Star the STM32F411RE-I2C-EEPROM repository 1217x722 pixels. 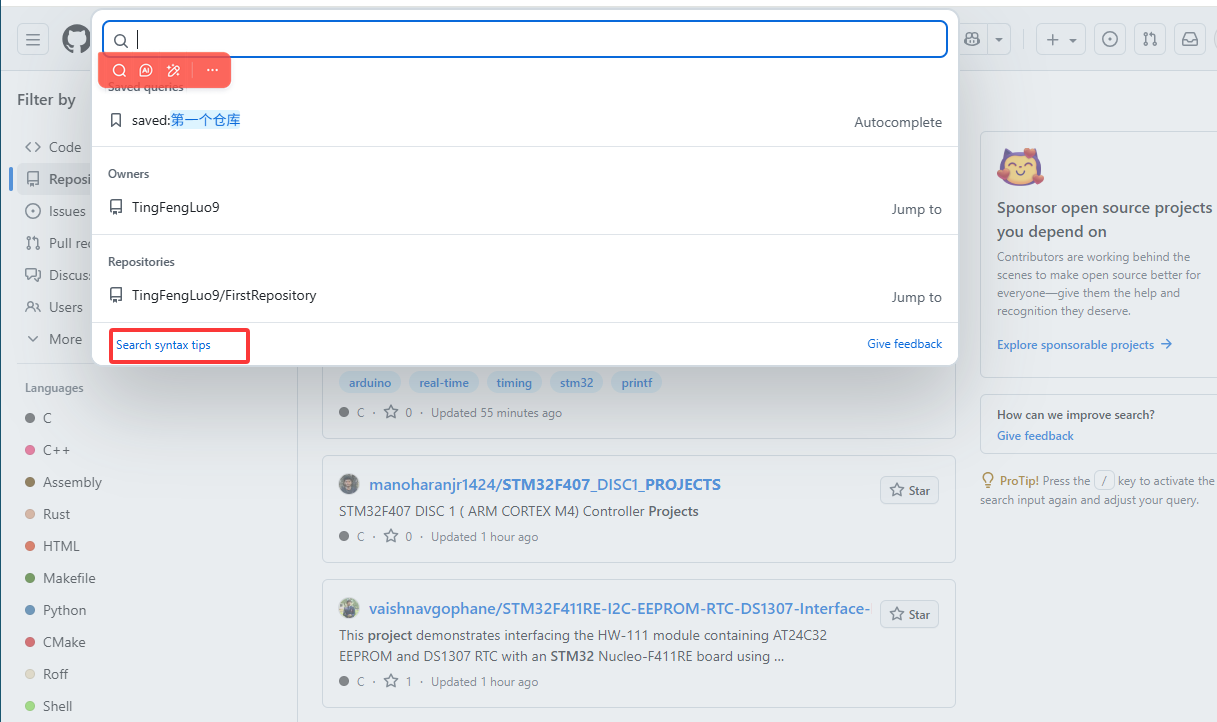909,614
